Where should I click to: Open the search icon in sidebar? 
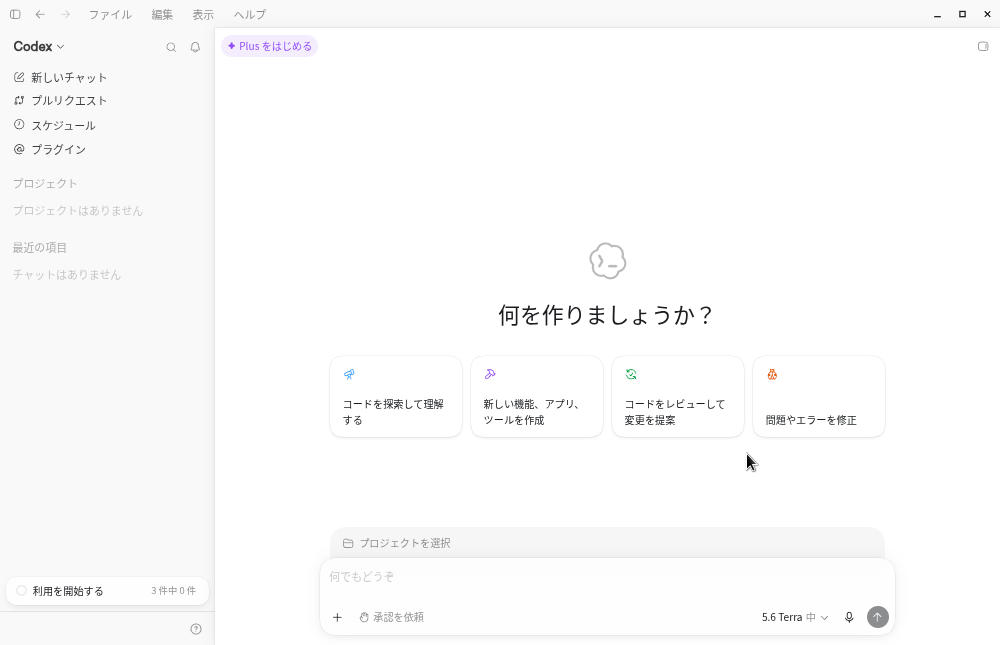(171, 47)
